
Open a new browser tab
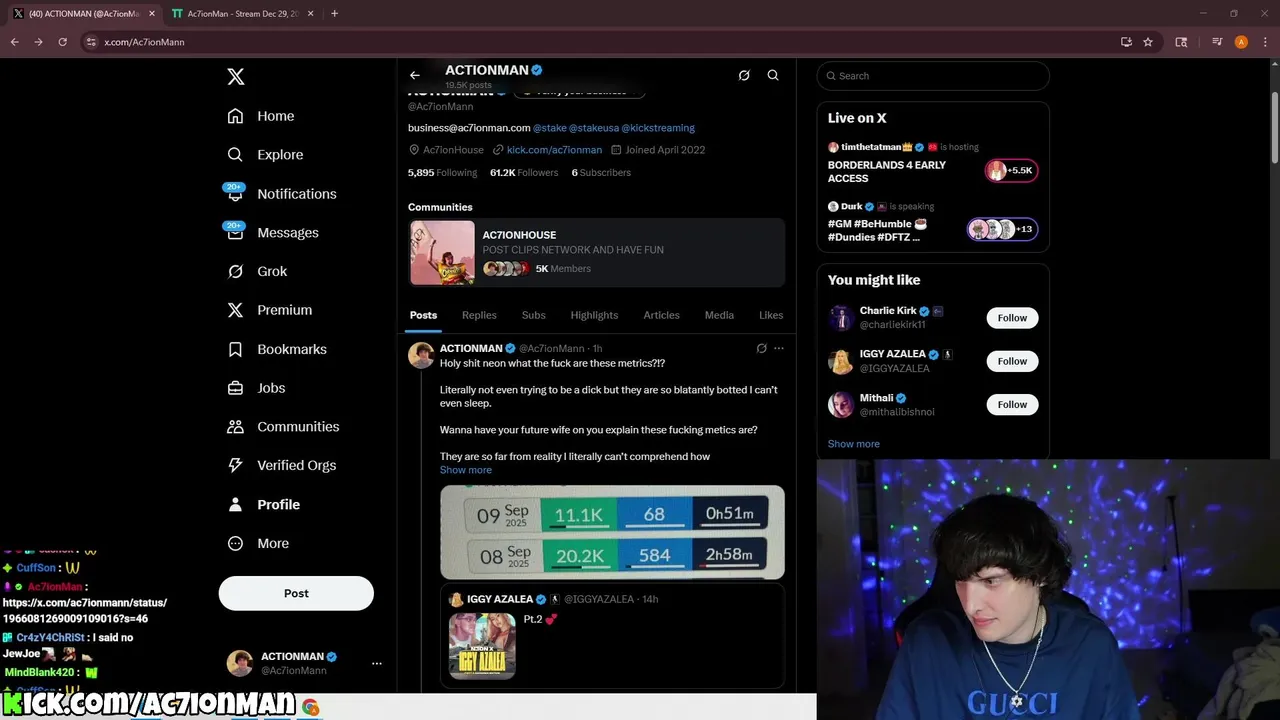point(334,14)
